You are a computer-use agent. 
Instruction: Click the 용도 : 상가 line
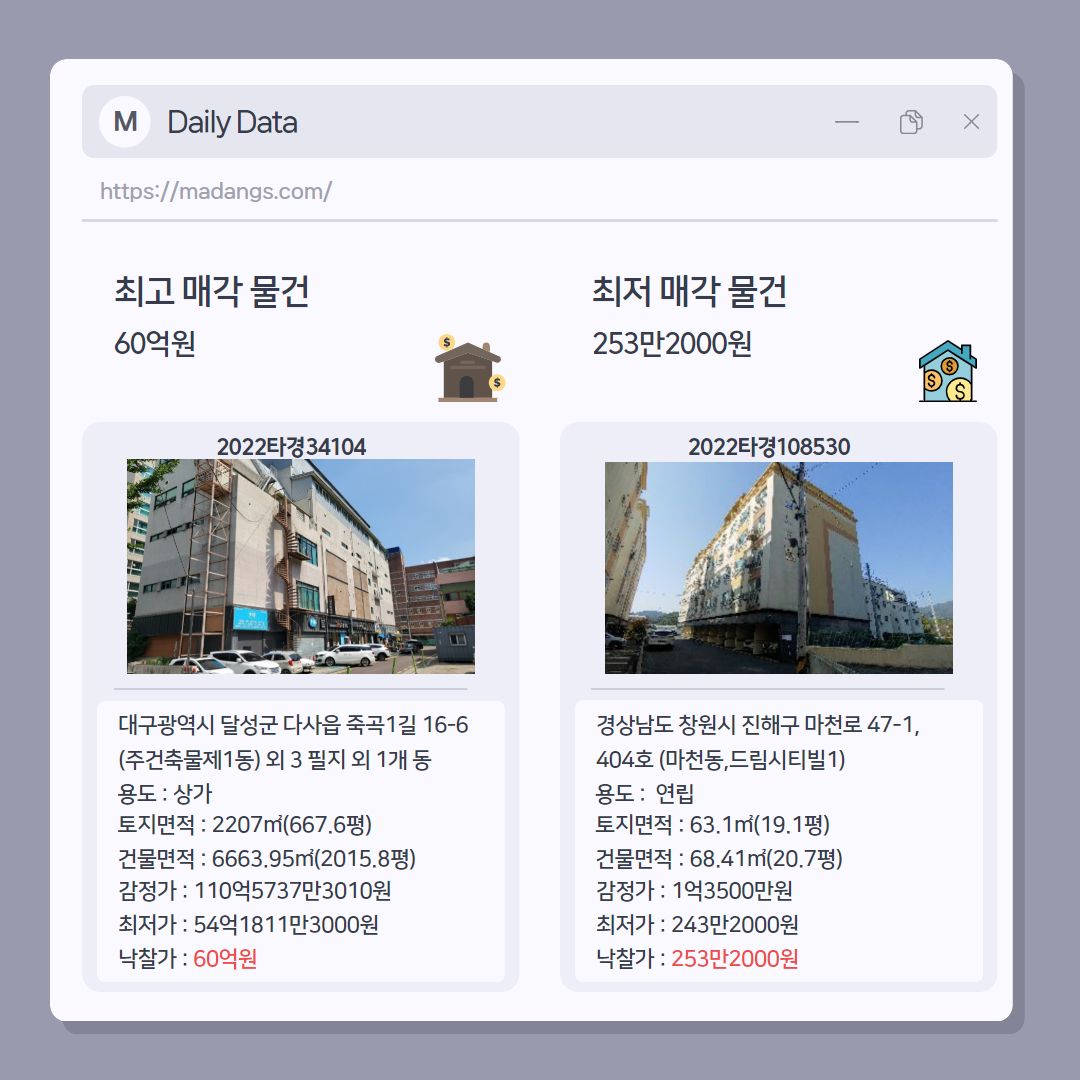pos(165,793)
